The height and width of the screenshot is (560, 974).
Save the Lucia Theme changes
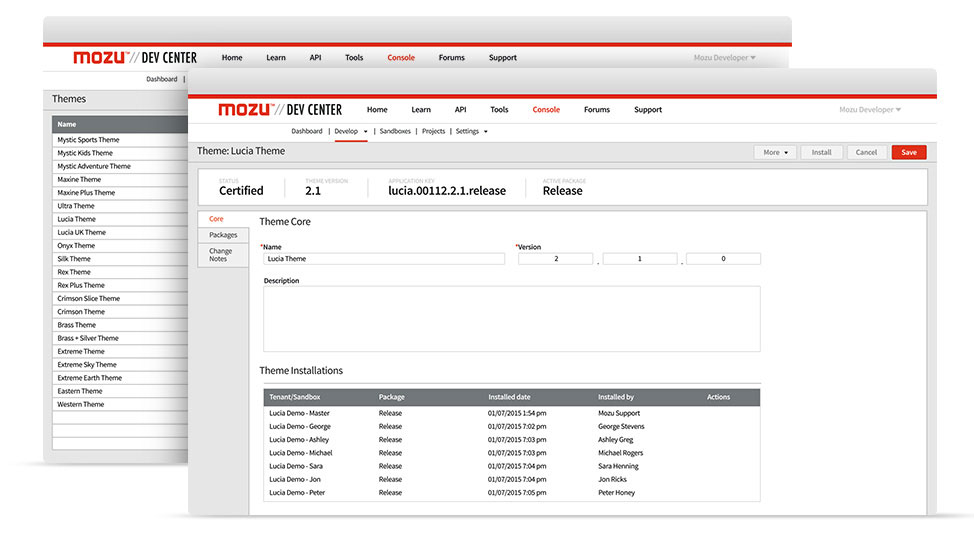909,152
